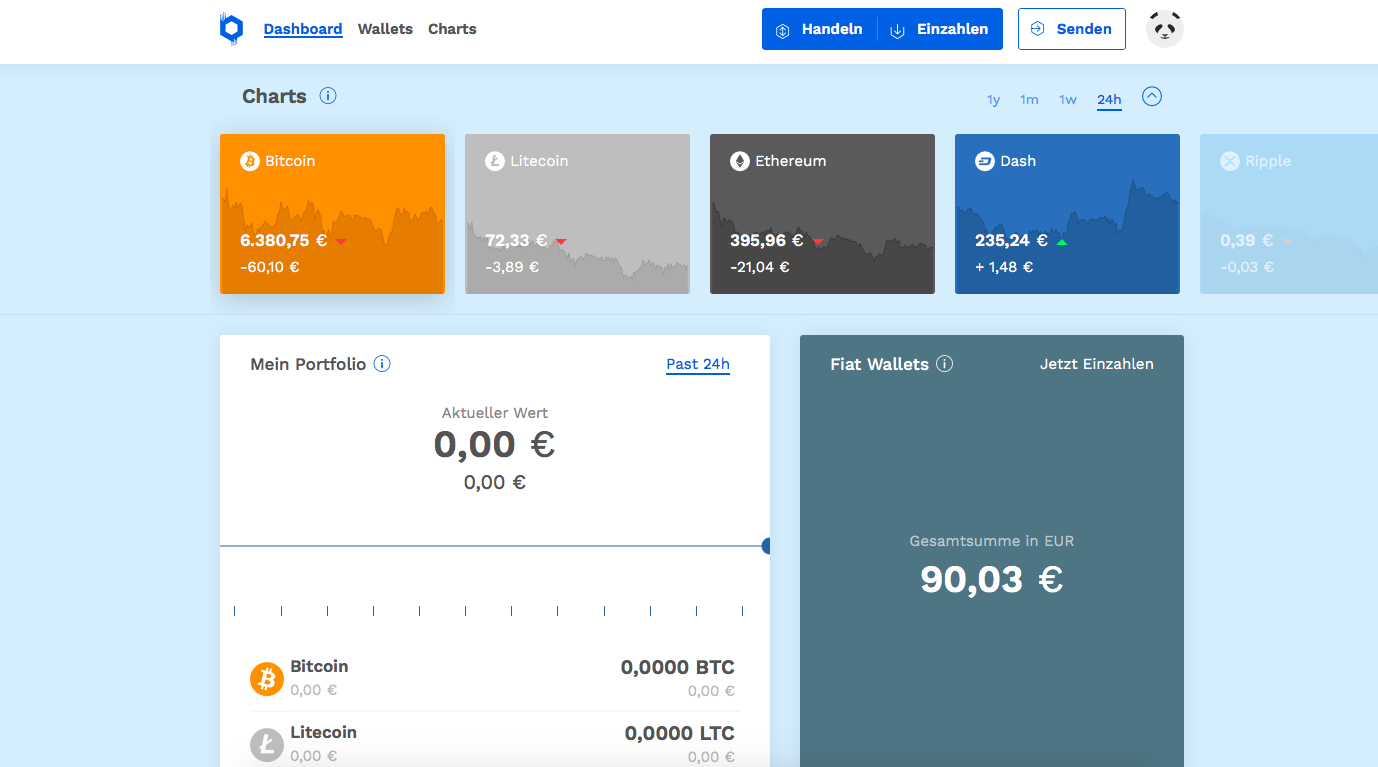Screen dimensions: 1378x767
Task: Click the info icon beside Charts heading
Action: click(328, 96)
